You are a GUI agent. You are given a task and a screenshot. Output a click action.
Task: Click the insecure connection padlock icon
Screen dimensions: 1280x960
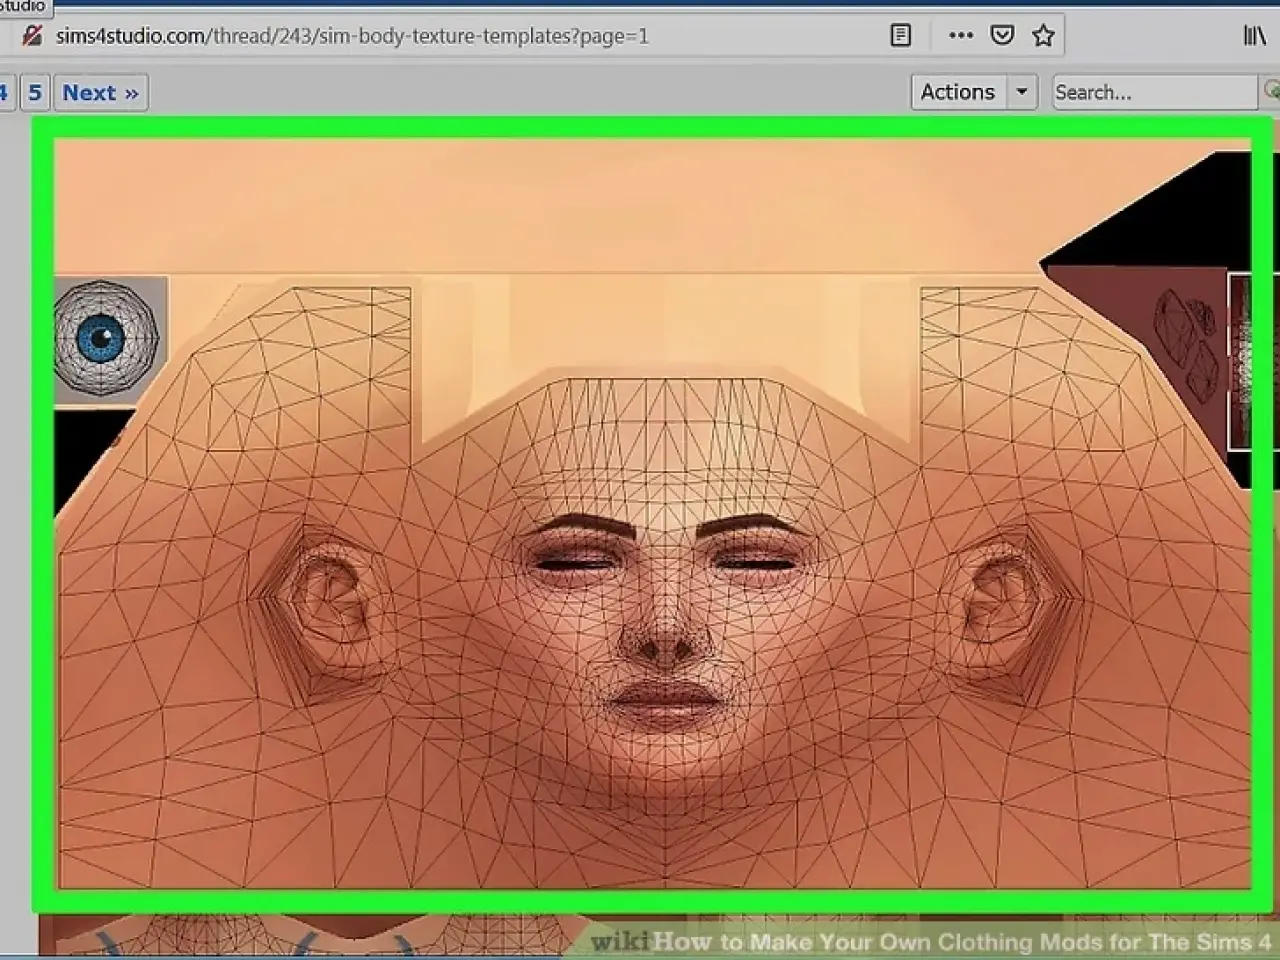32,36
